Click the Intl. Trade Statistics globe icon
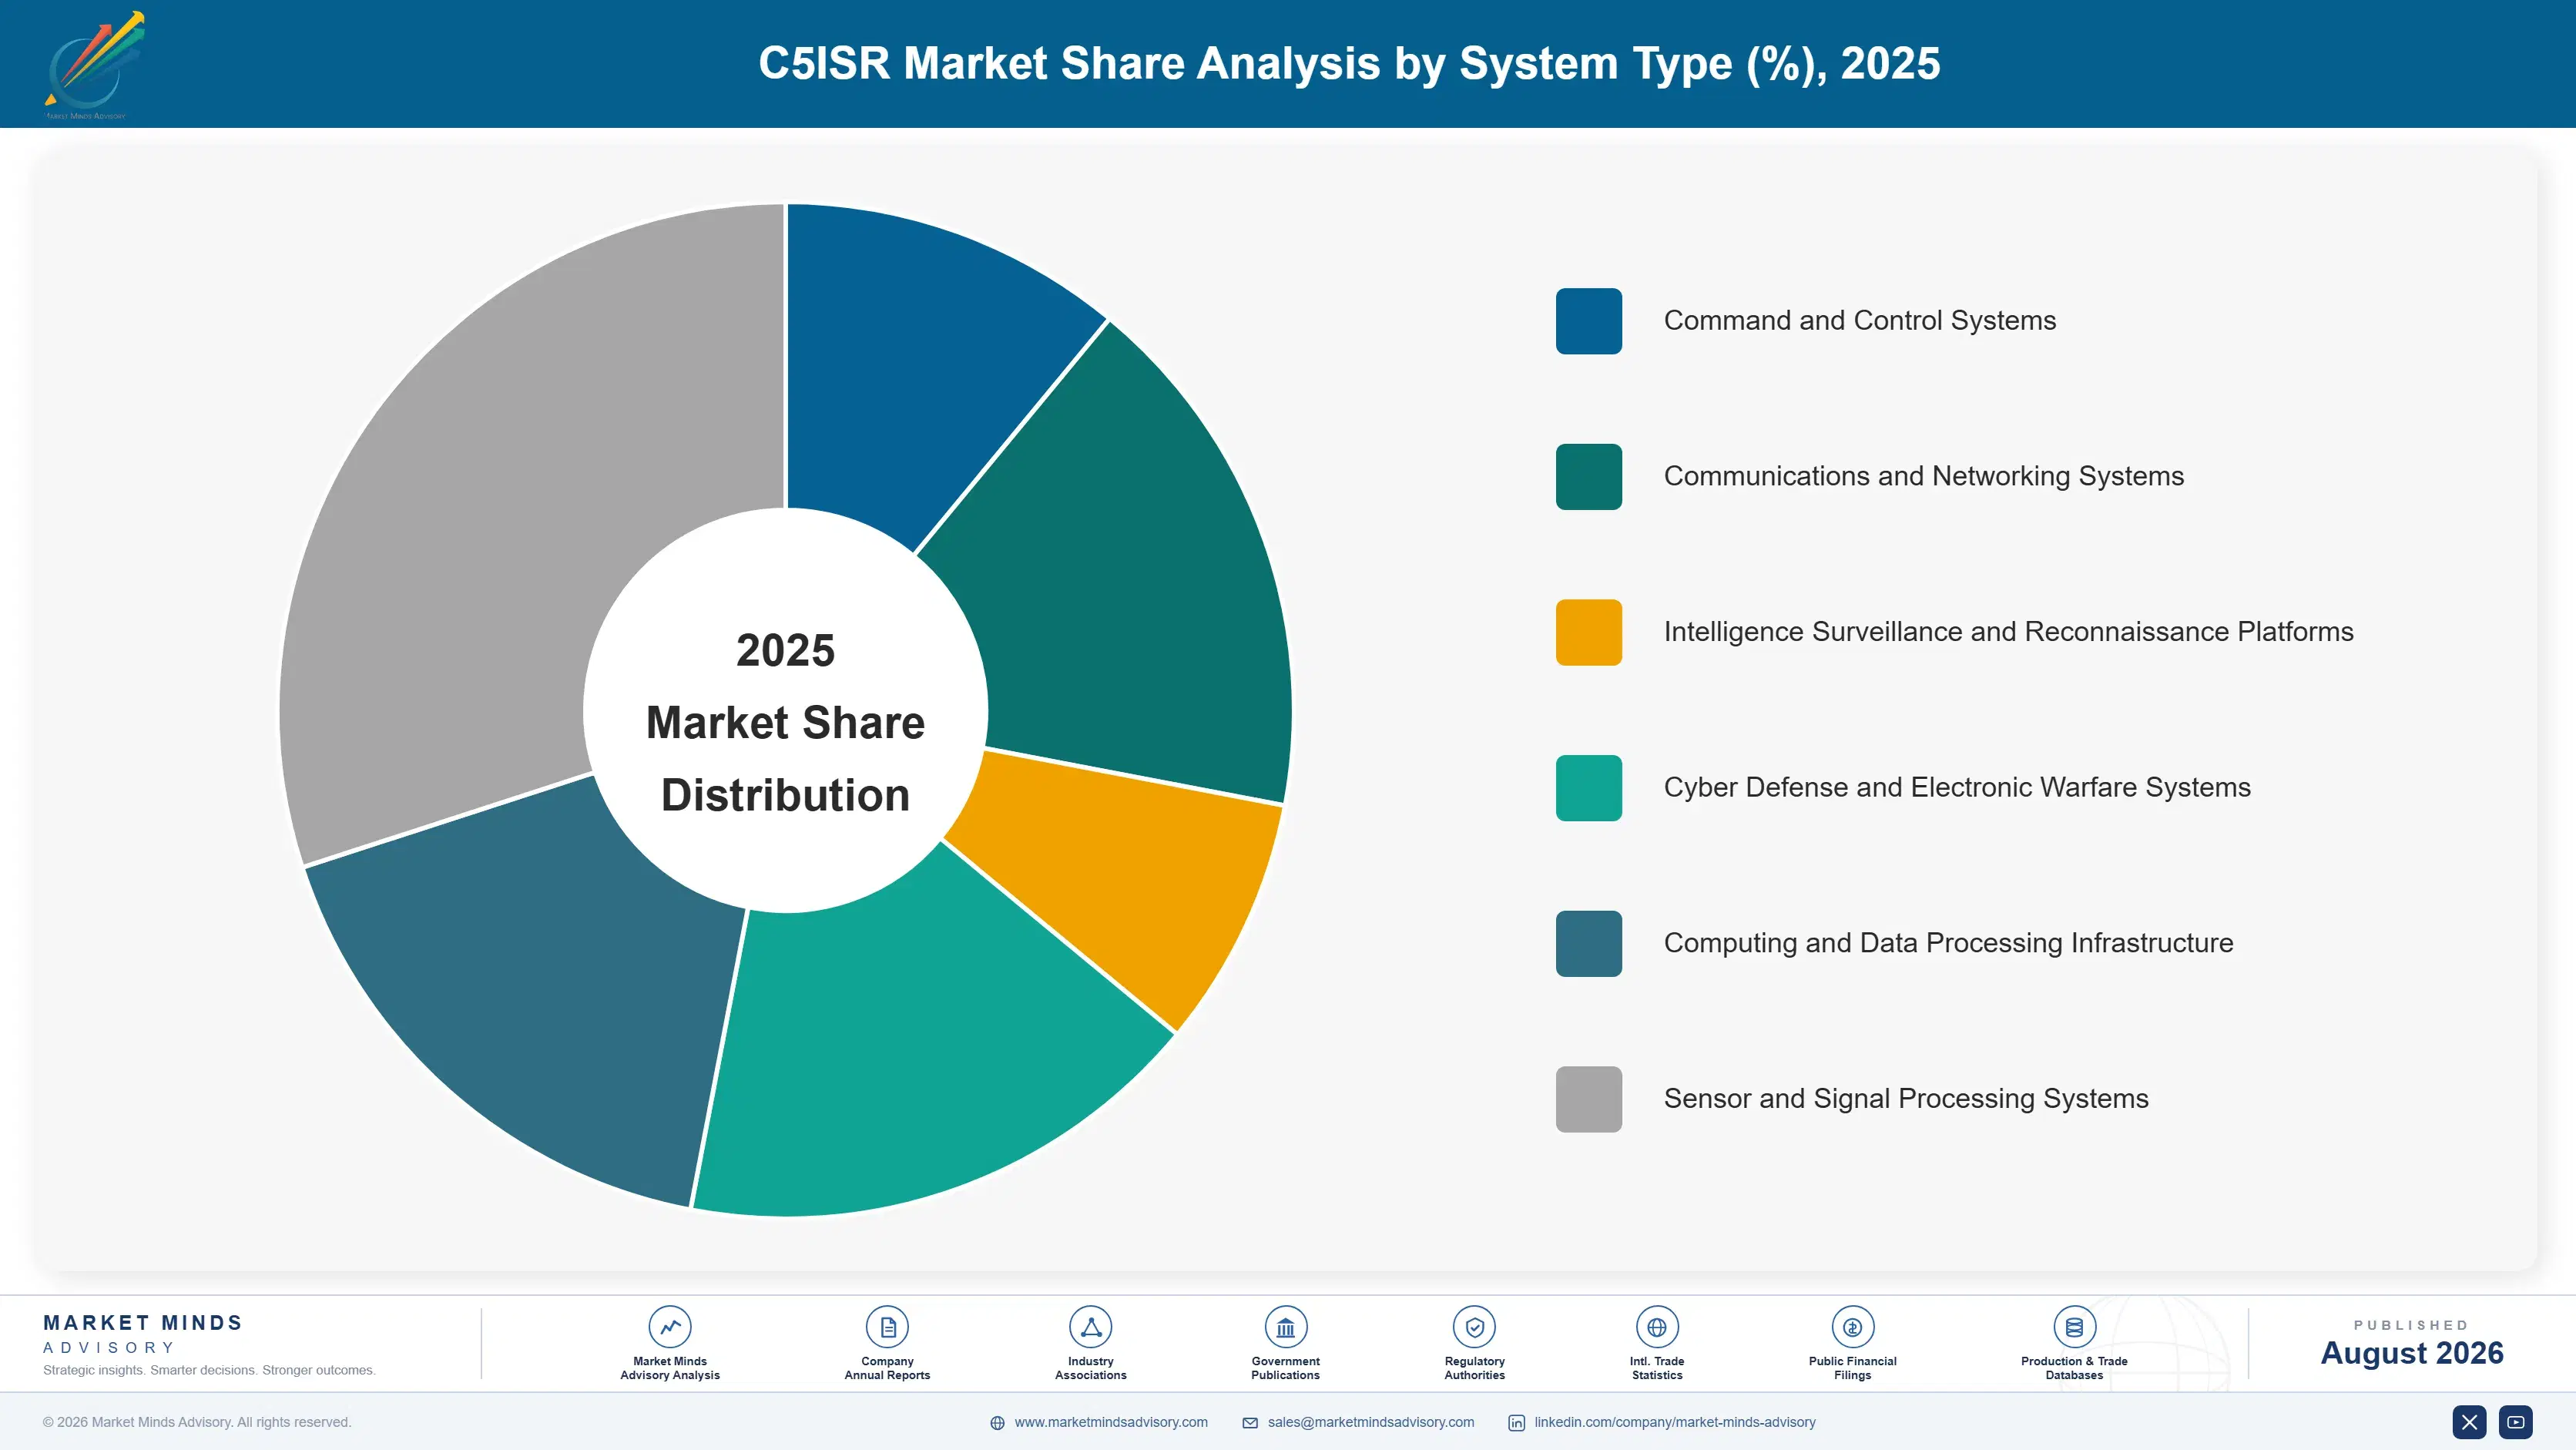 click(1656, 1327)
